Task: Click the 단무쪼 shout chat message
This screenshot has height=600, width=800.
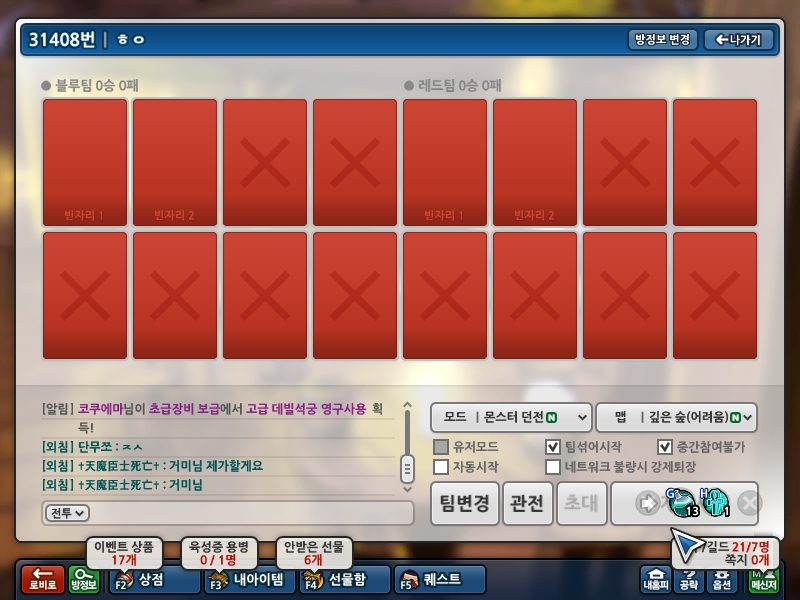Action: tap(92, 447)
